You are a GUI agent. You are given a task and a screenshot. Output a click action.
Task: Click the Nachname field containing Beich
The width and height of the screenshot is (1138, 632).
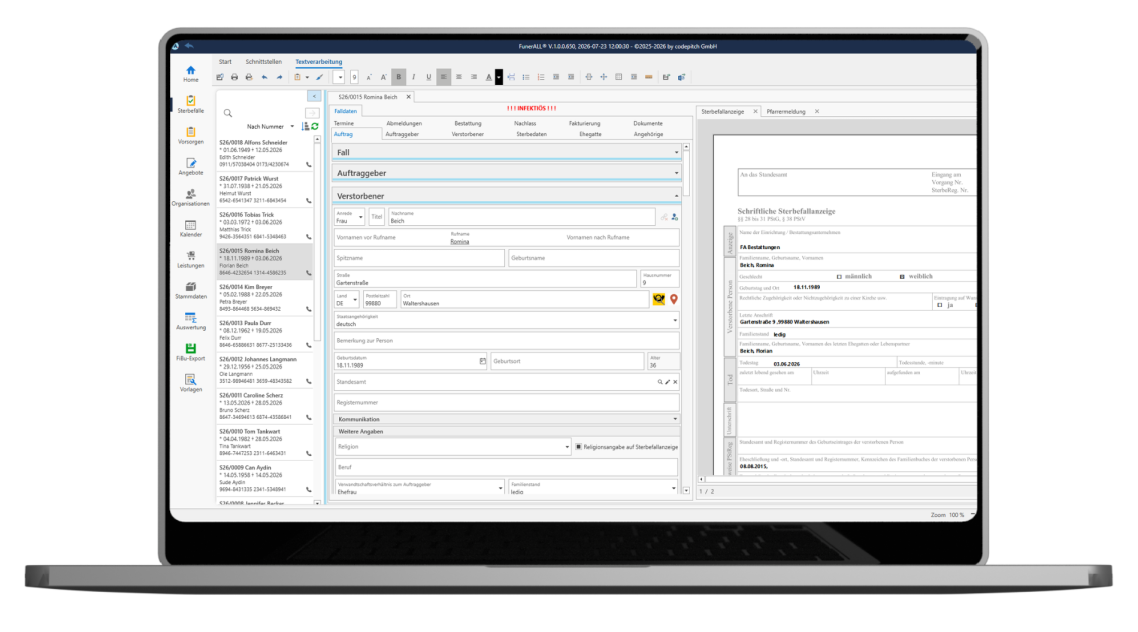click(521, 217)
